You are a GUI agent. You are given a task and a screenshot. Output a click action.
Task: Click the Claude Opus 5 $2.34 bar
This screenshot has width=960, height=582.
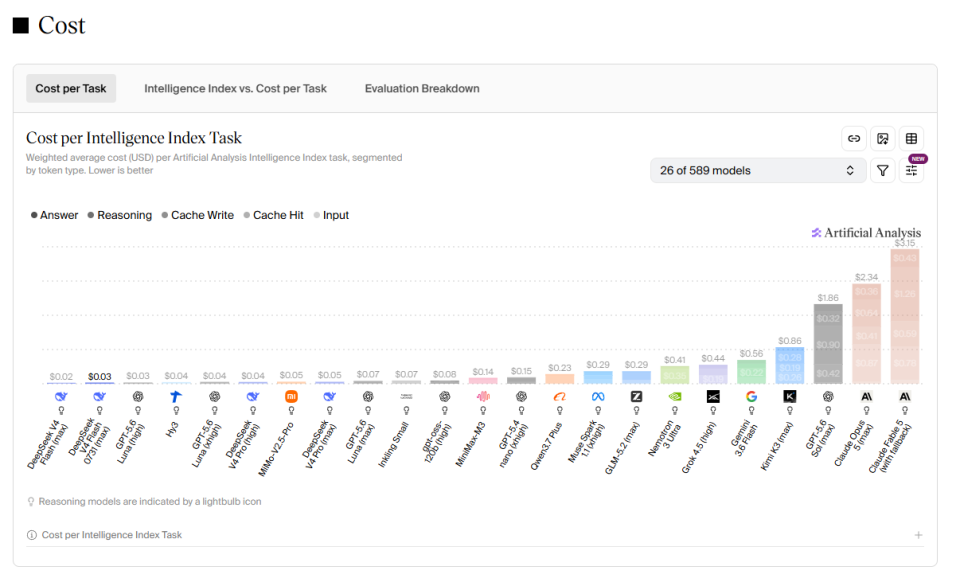(x=866, y=334)
